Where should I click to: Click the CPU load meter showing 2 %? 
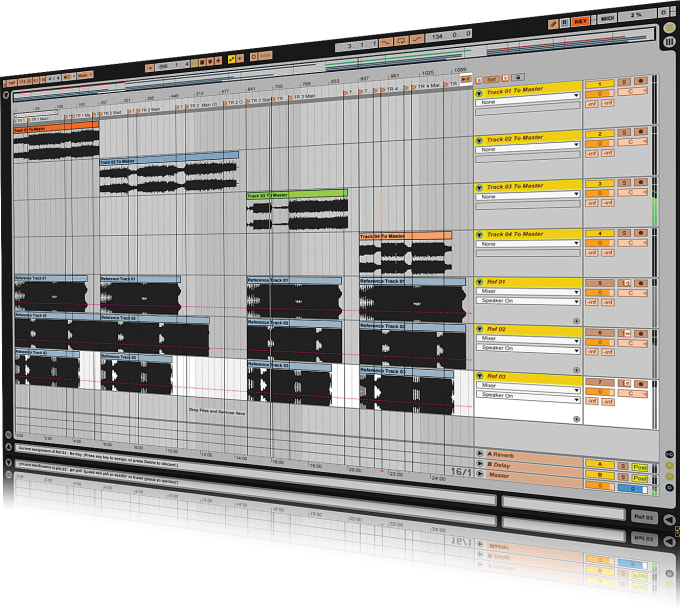point(636,15)
